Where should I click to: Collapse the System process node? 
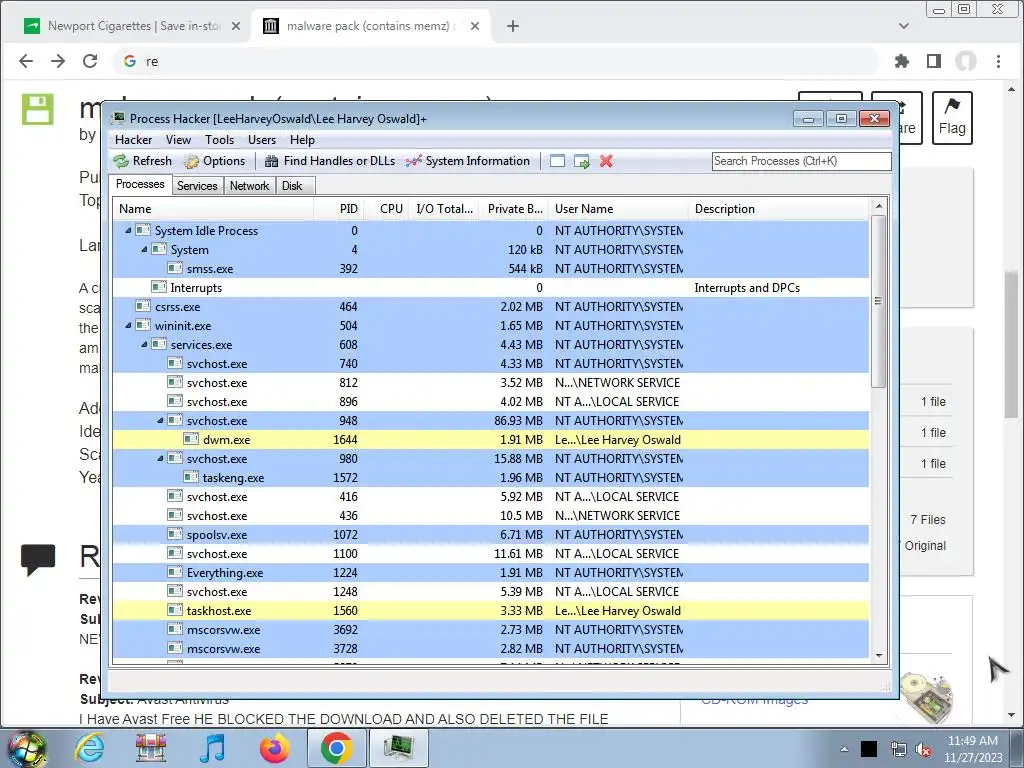[x=144, y=249]
